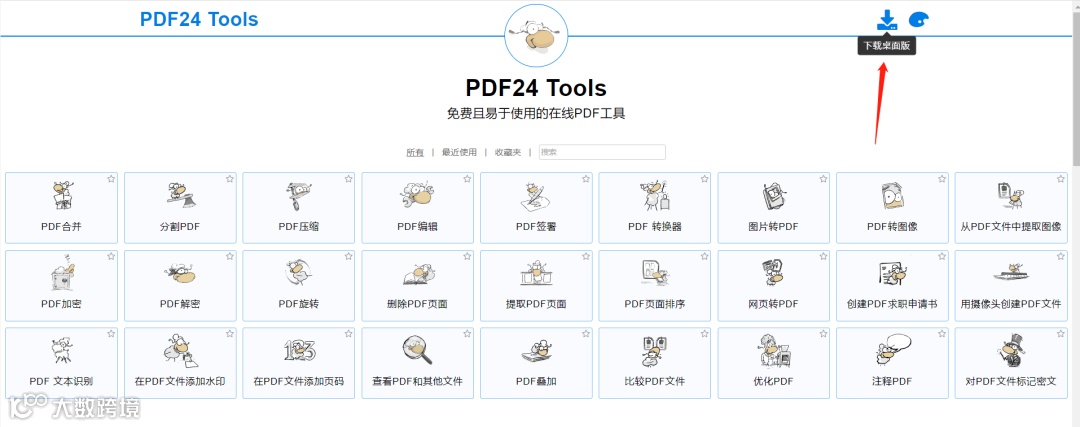This screenshot has height=427, width=1080.
Task: Open the 删除PDF页面 tool tile
Action: tap(417, 286)
